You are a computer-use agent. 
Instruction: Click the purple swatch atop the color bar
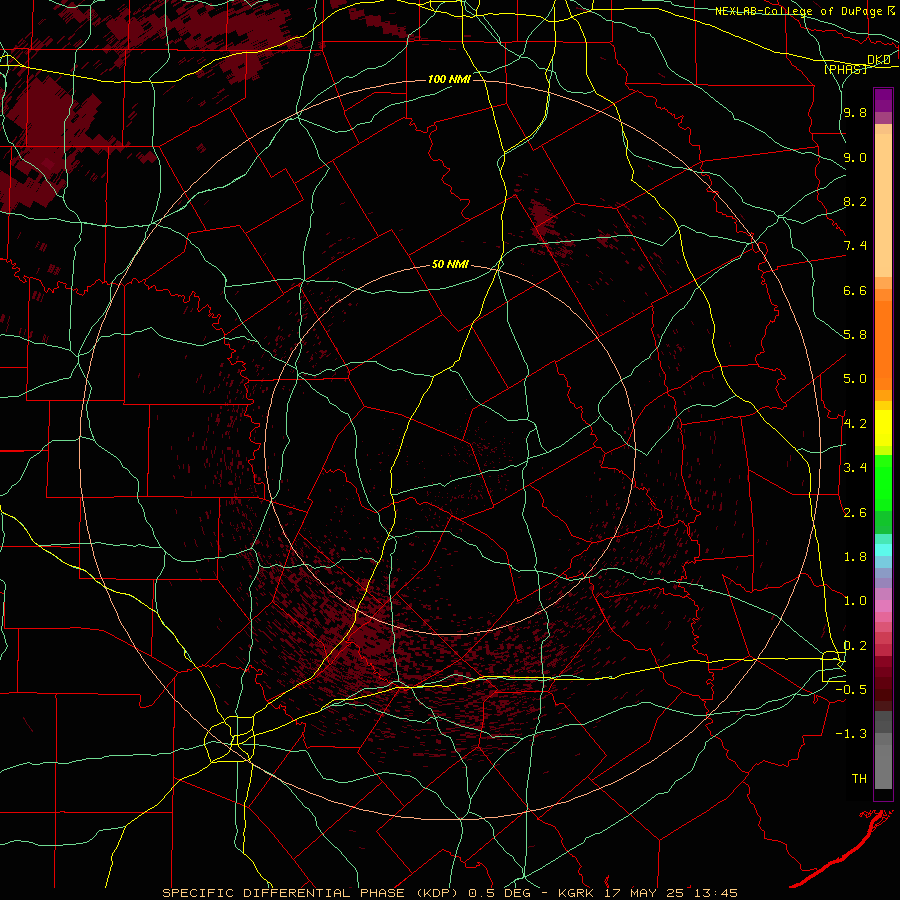pyautogui.click(x=883, y=100)
